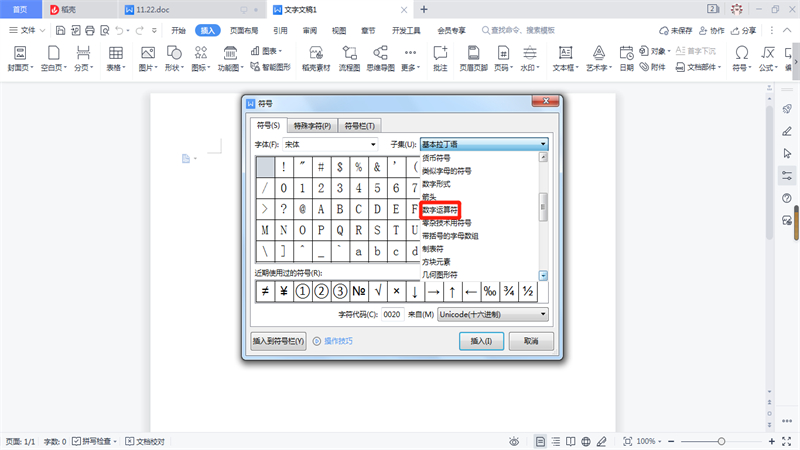Click the 取消 cancel button

(530, 341)
